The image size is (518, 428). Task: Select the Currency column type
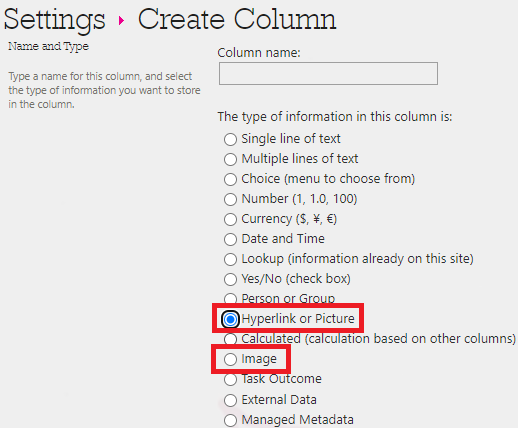(x=230, y=219)
